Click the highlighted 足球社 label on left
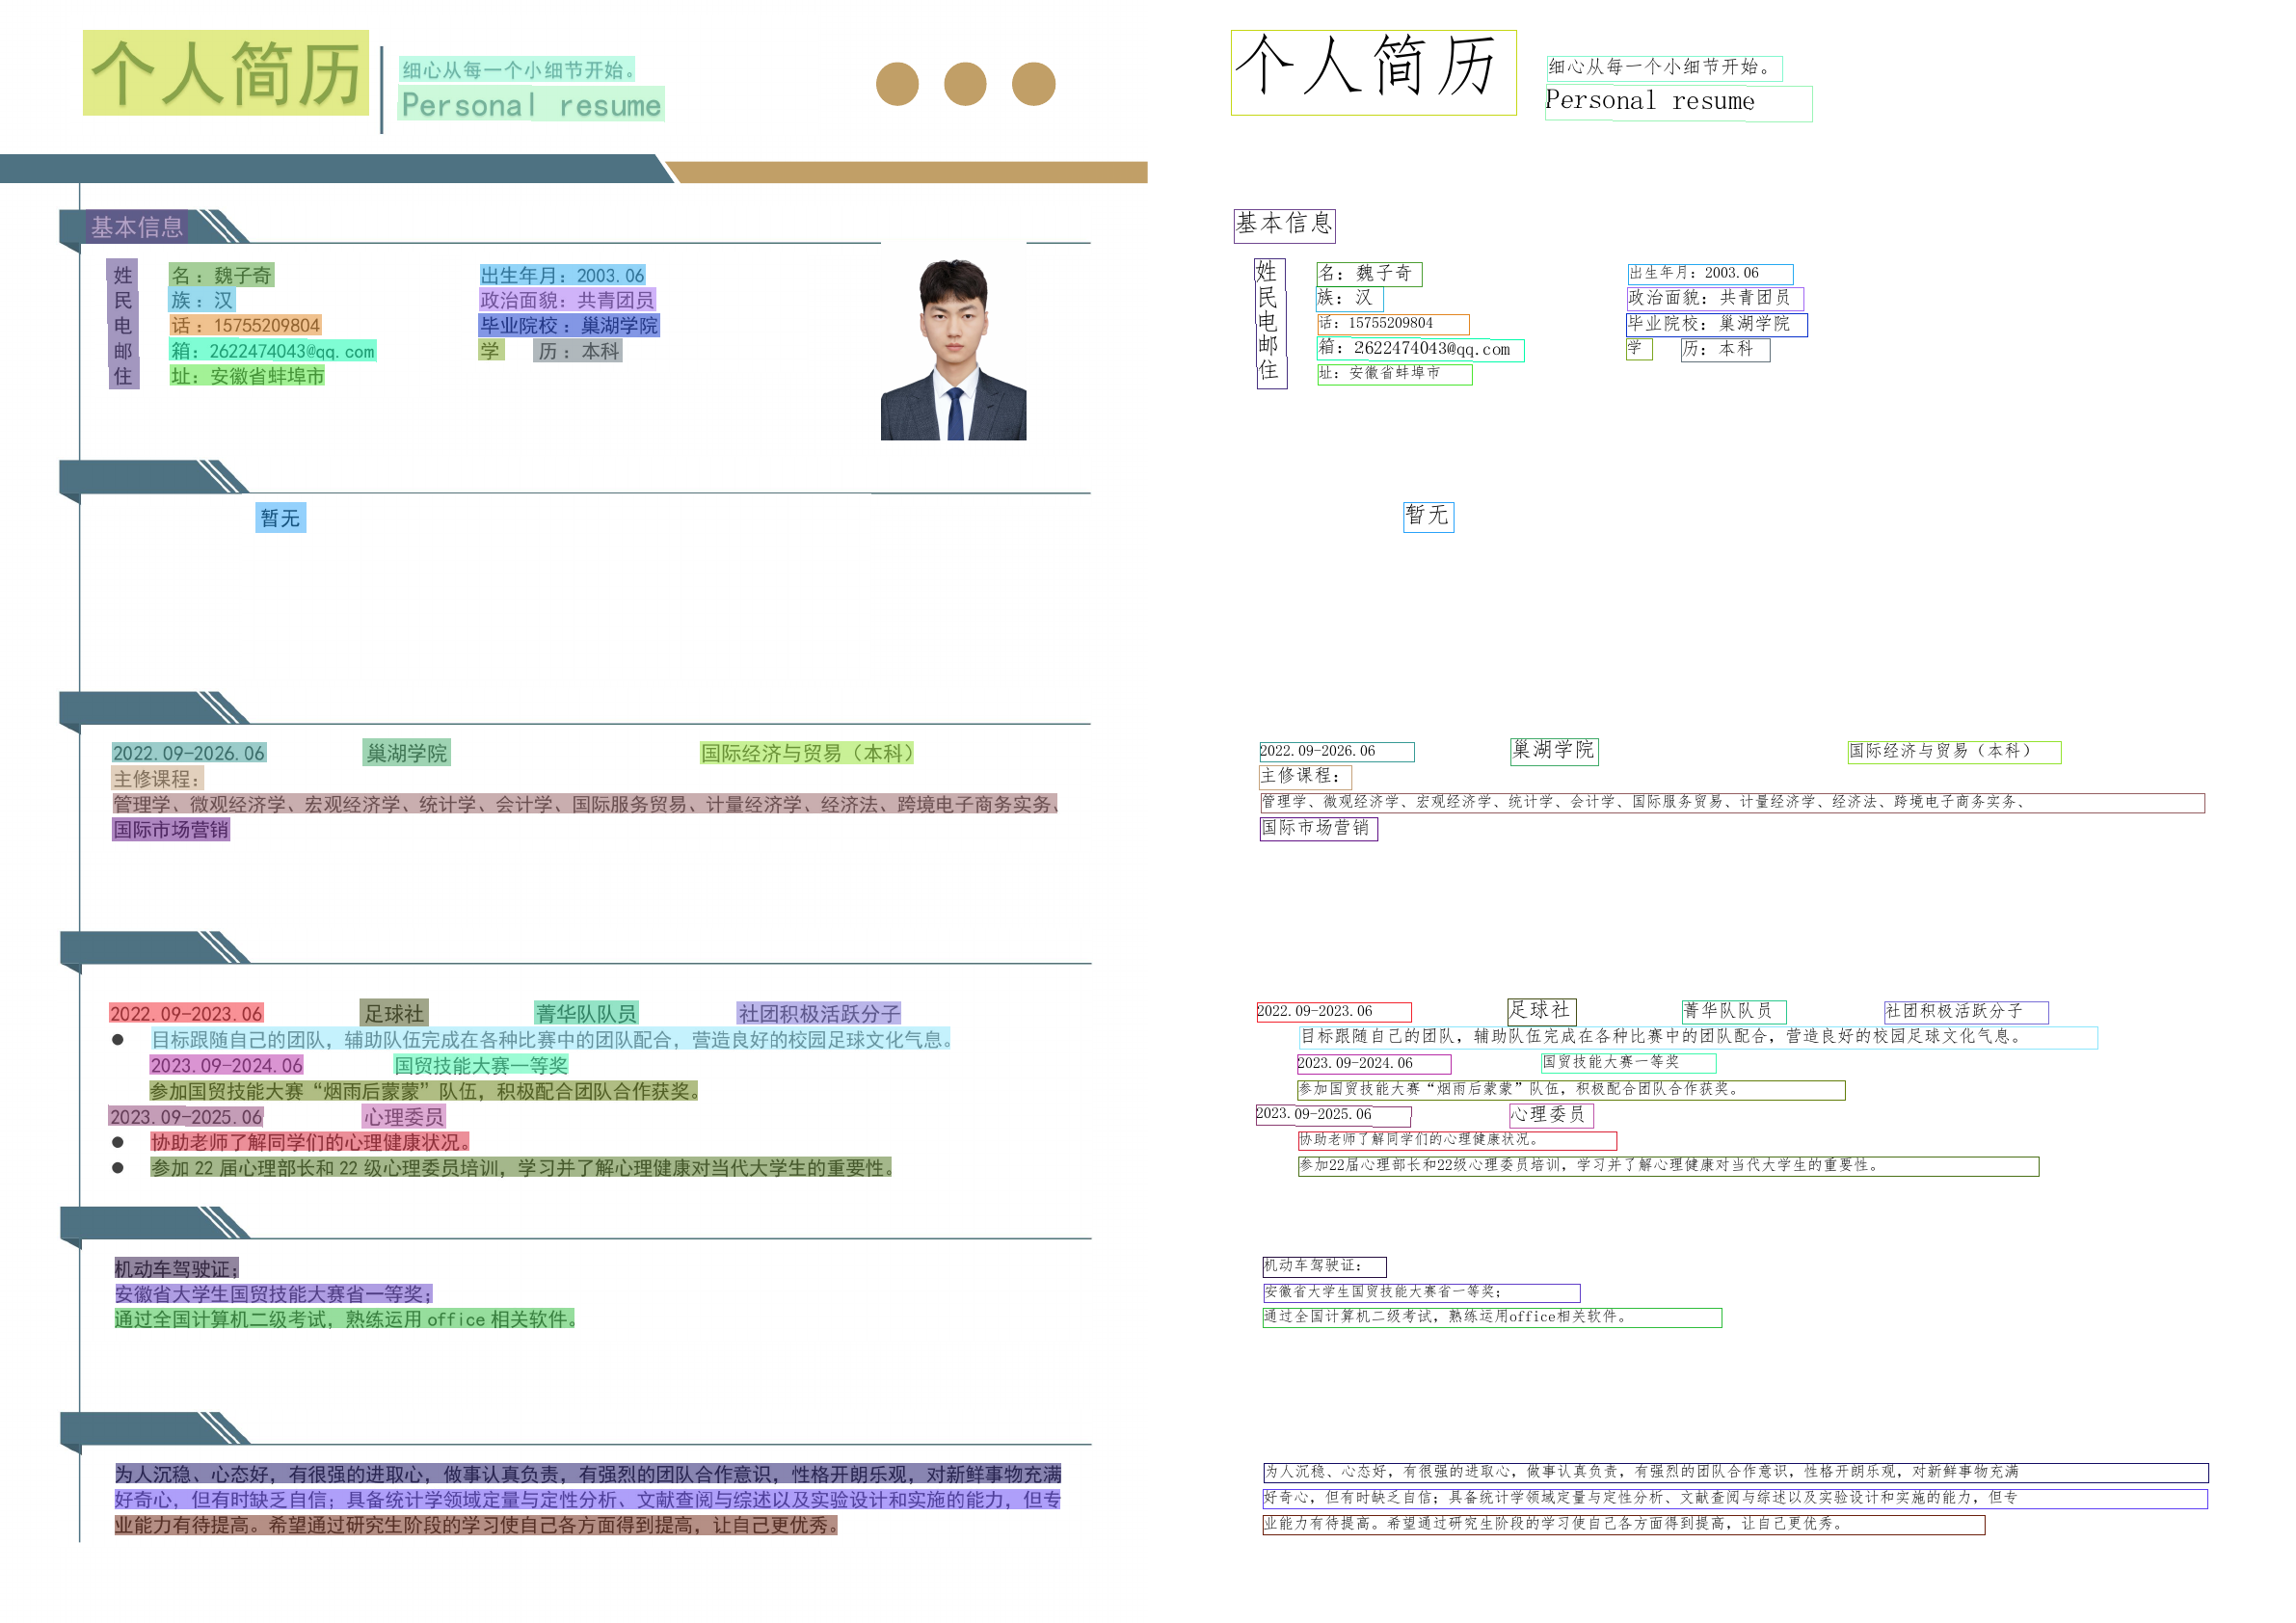Screen dimensions: 2296x1623 394,1013
